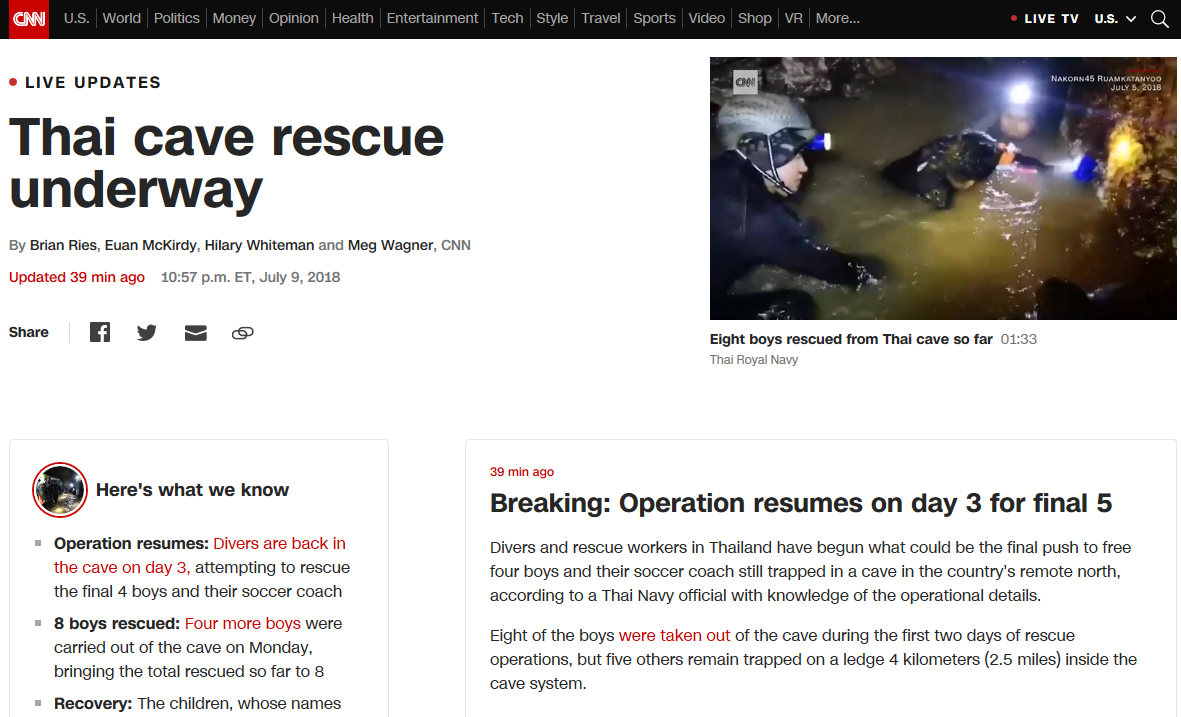Image resolution: width=1181 pixels, height=717 pixels.
Task: Go to the VR section
Action: tap(794, 18)
